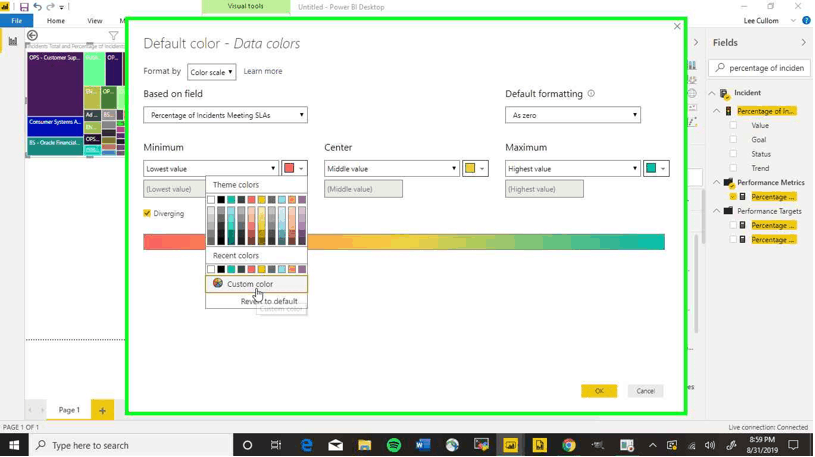Click the Custom color palette icon

[218, 284]
